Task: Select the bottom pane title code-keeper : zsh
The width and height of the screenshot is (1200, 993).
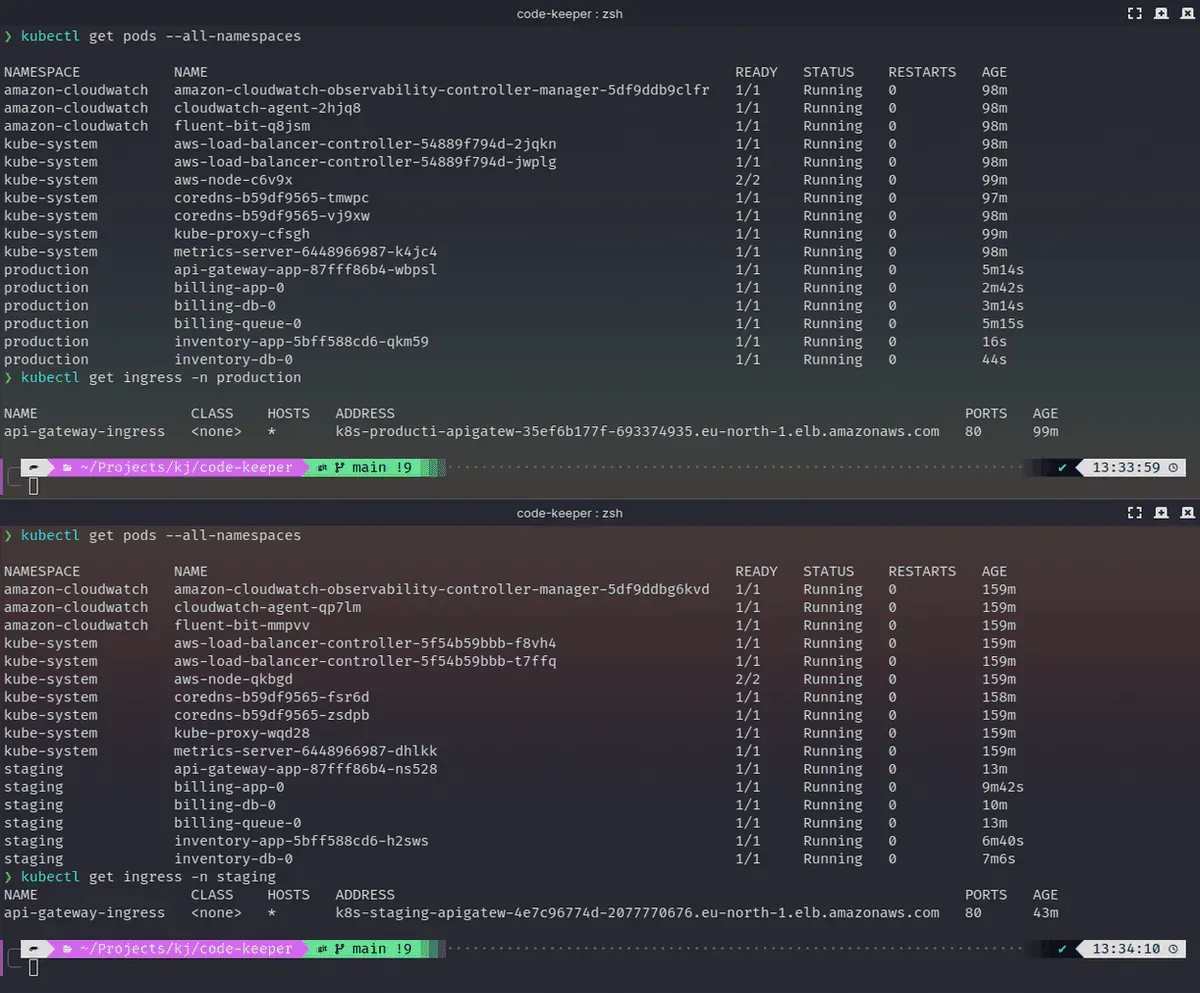Action: click(569, 512)
